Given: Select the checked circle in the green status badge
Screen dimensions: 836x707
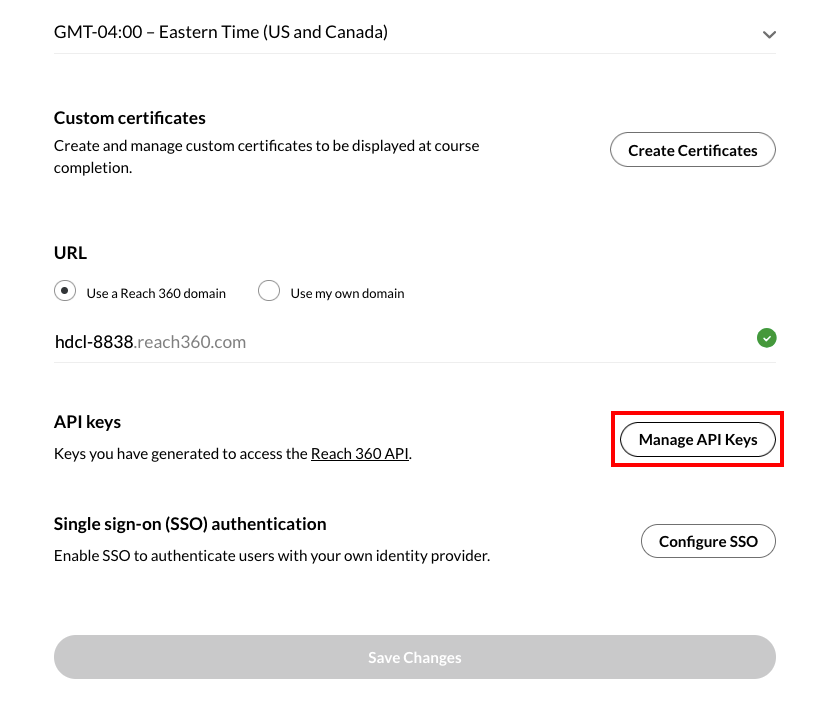Looking at the screenshot, I should pyautogui.click(x=767, y=338).
